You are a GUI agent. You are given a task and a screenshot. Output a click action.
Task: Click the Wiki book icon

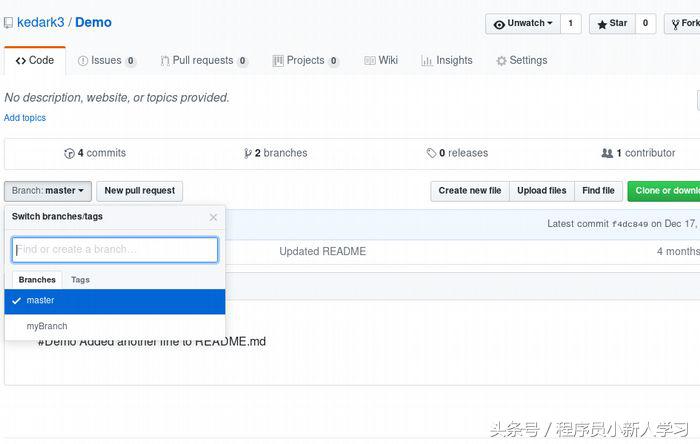[370, 61]
